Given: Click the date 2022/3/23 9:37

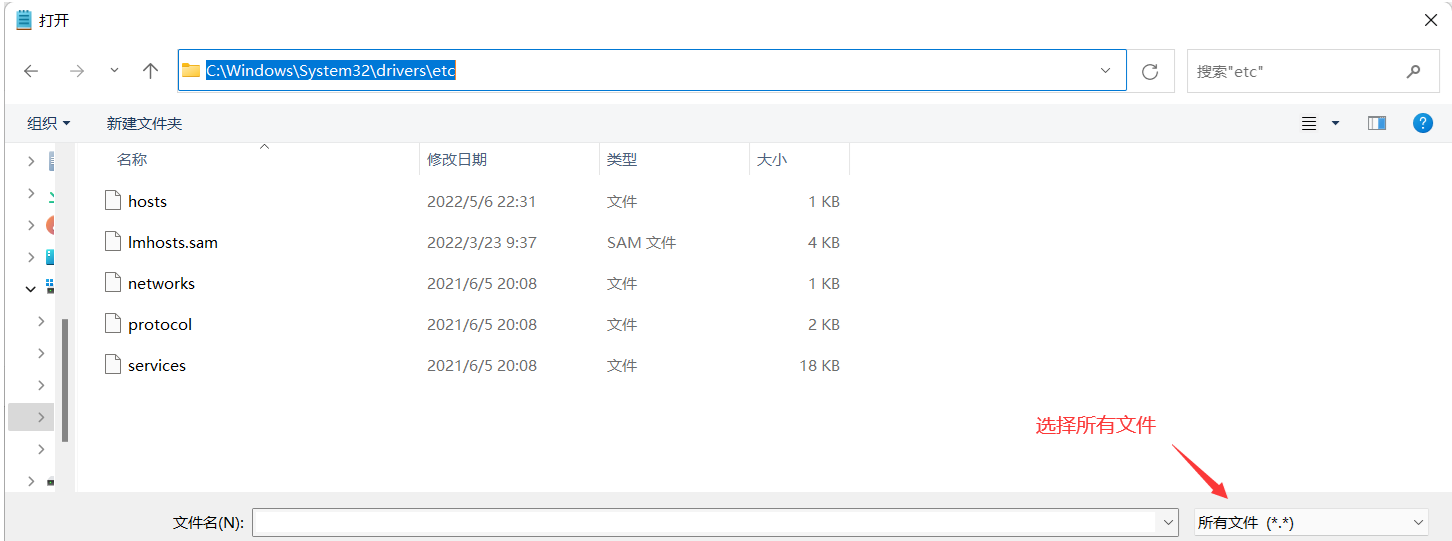Looking at the screenshot, I should (x=482, y=242).
